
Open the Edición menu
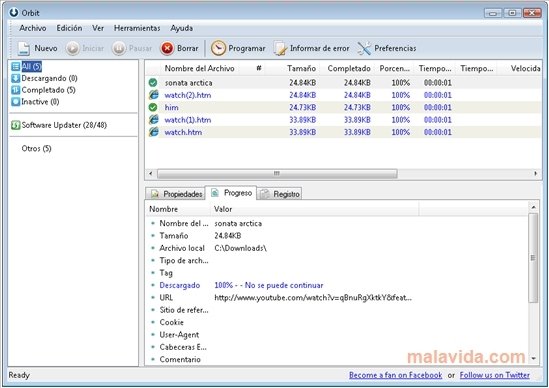click(x=69, y=28)
